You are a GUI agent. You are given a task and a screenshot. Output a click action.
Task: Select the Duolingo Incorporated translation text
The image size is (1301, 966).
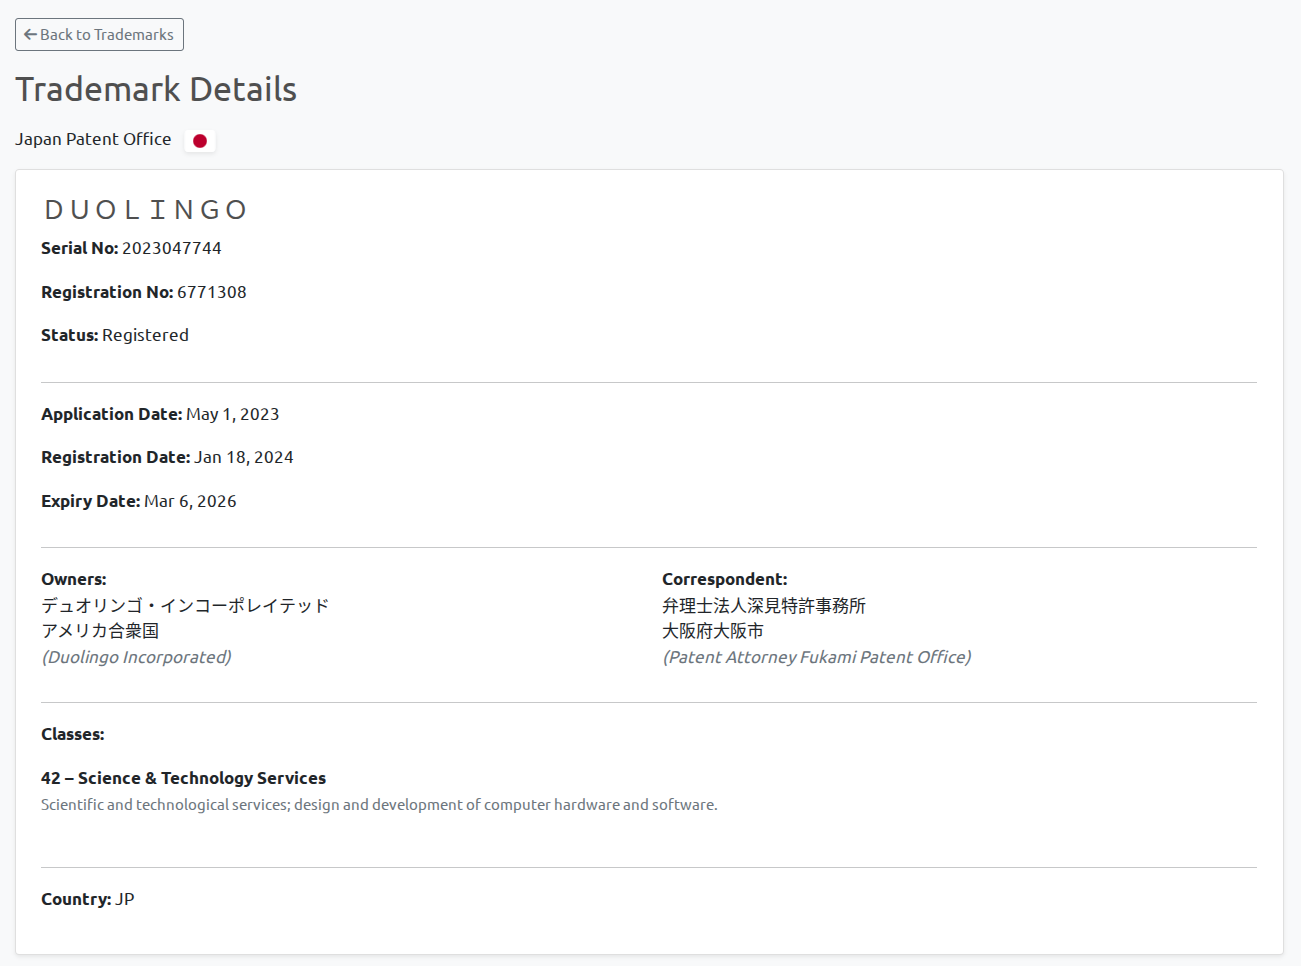[x=136, y=657]
